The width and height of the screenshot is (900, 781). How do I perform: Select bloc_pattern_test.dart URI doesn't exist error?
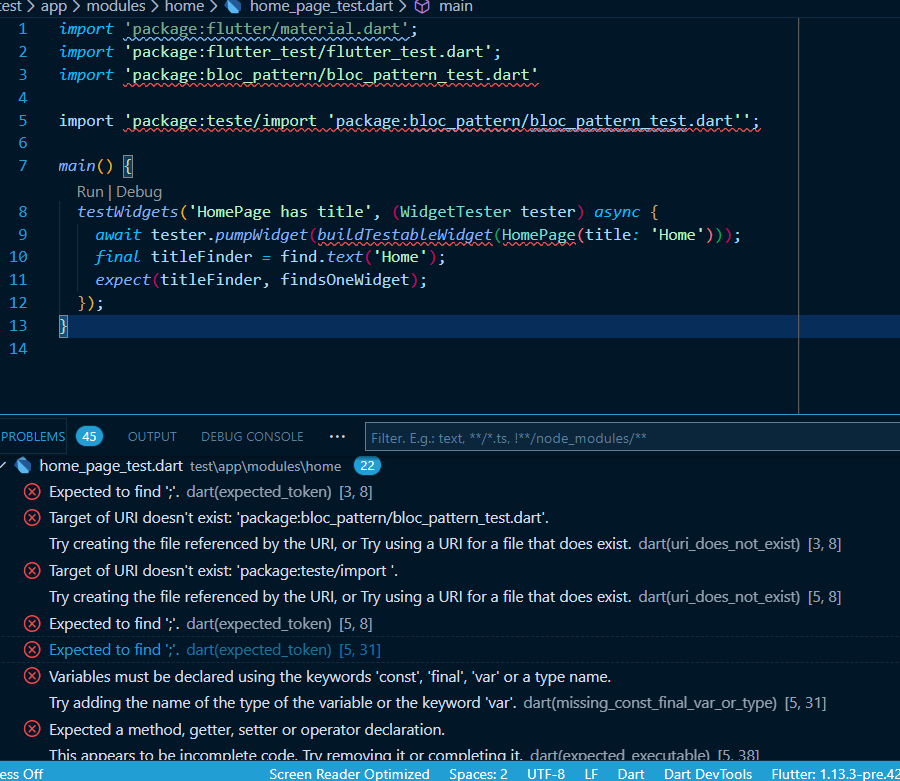coord(298,518)
